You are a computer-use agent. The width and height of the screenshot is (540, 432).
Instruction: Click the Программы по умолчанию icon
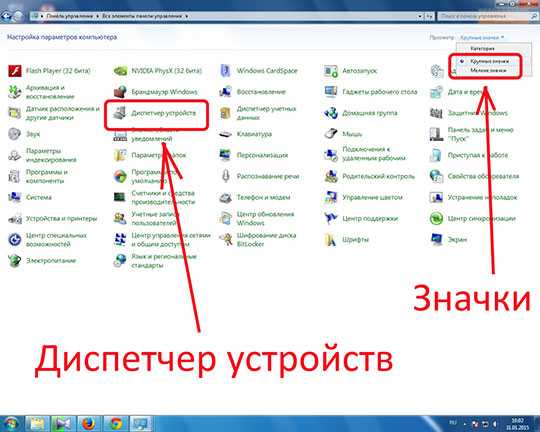[x=120, y=176]
